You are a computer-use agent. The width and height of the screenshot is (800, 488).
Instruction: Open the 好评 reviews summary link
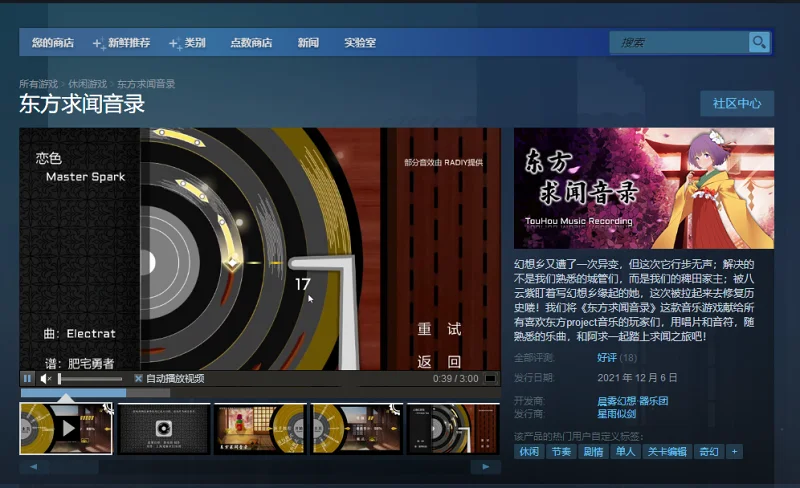[x=607, y=358]
